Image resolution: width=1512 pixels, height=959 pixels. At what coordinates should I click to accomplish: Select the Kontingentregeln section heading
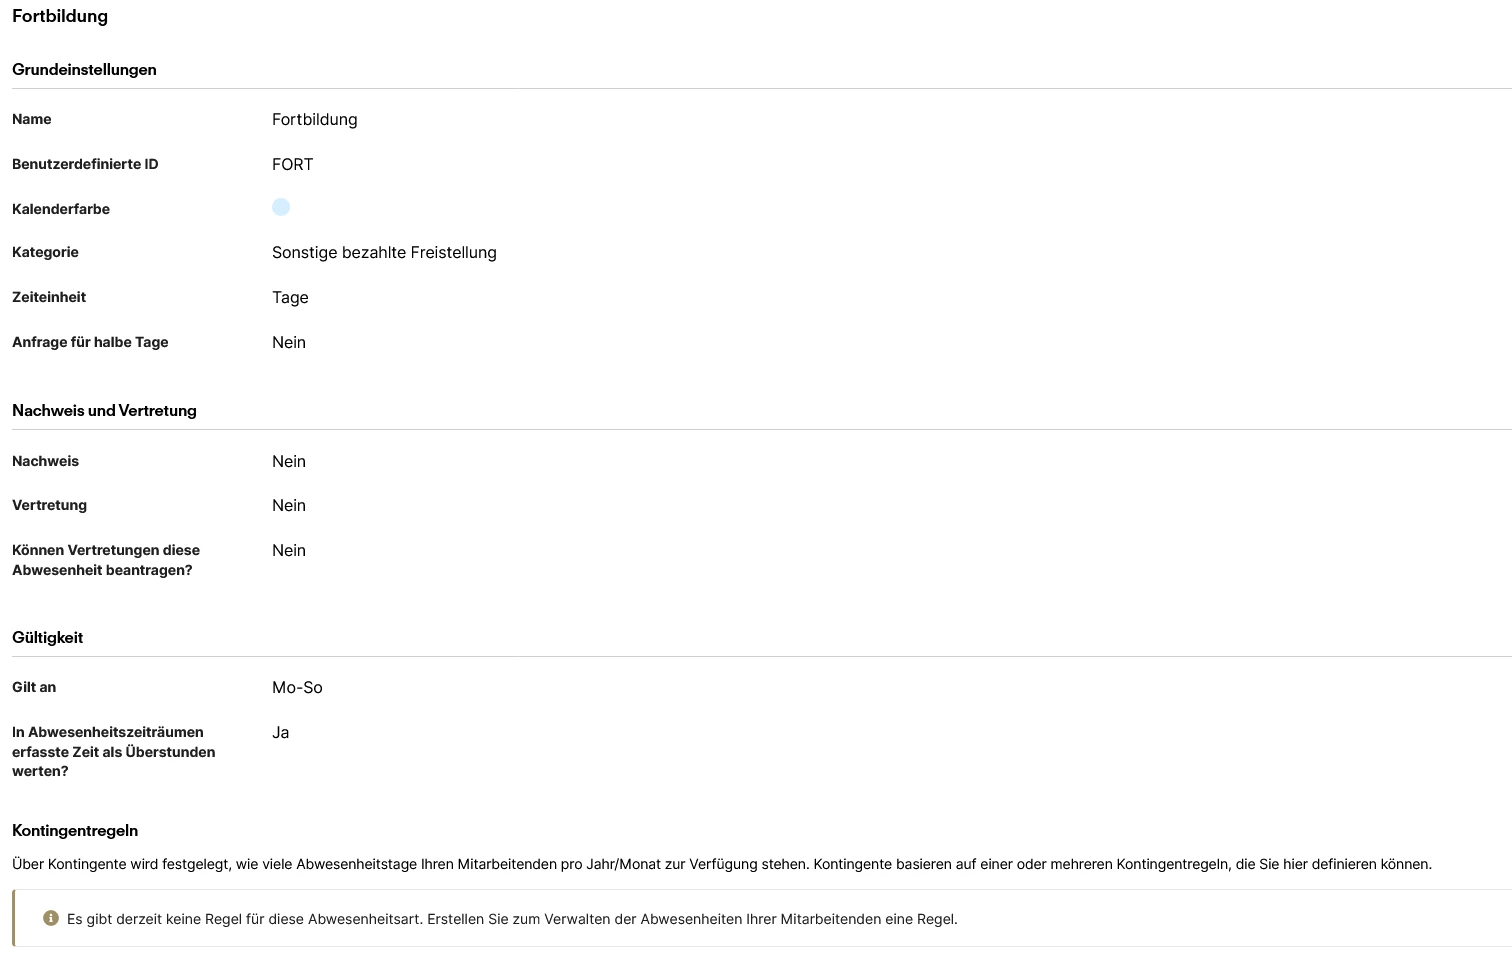click(75, 831)
